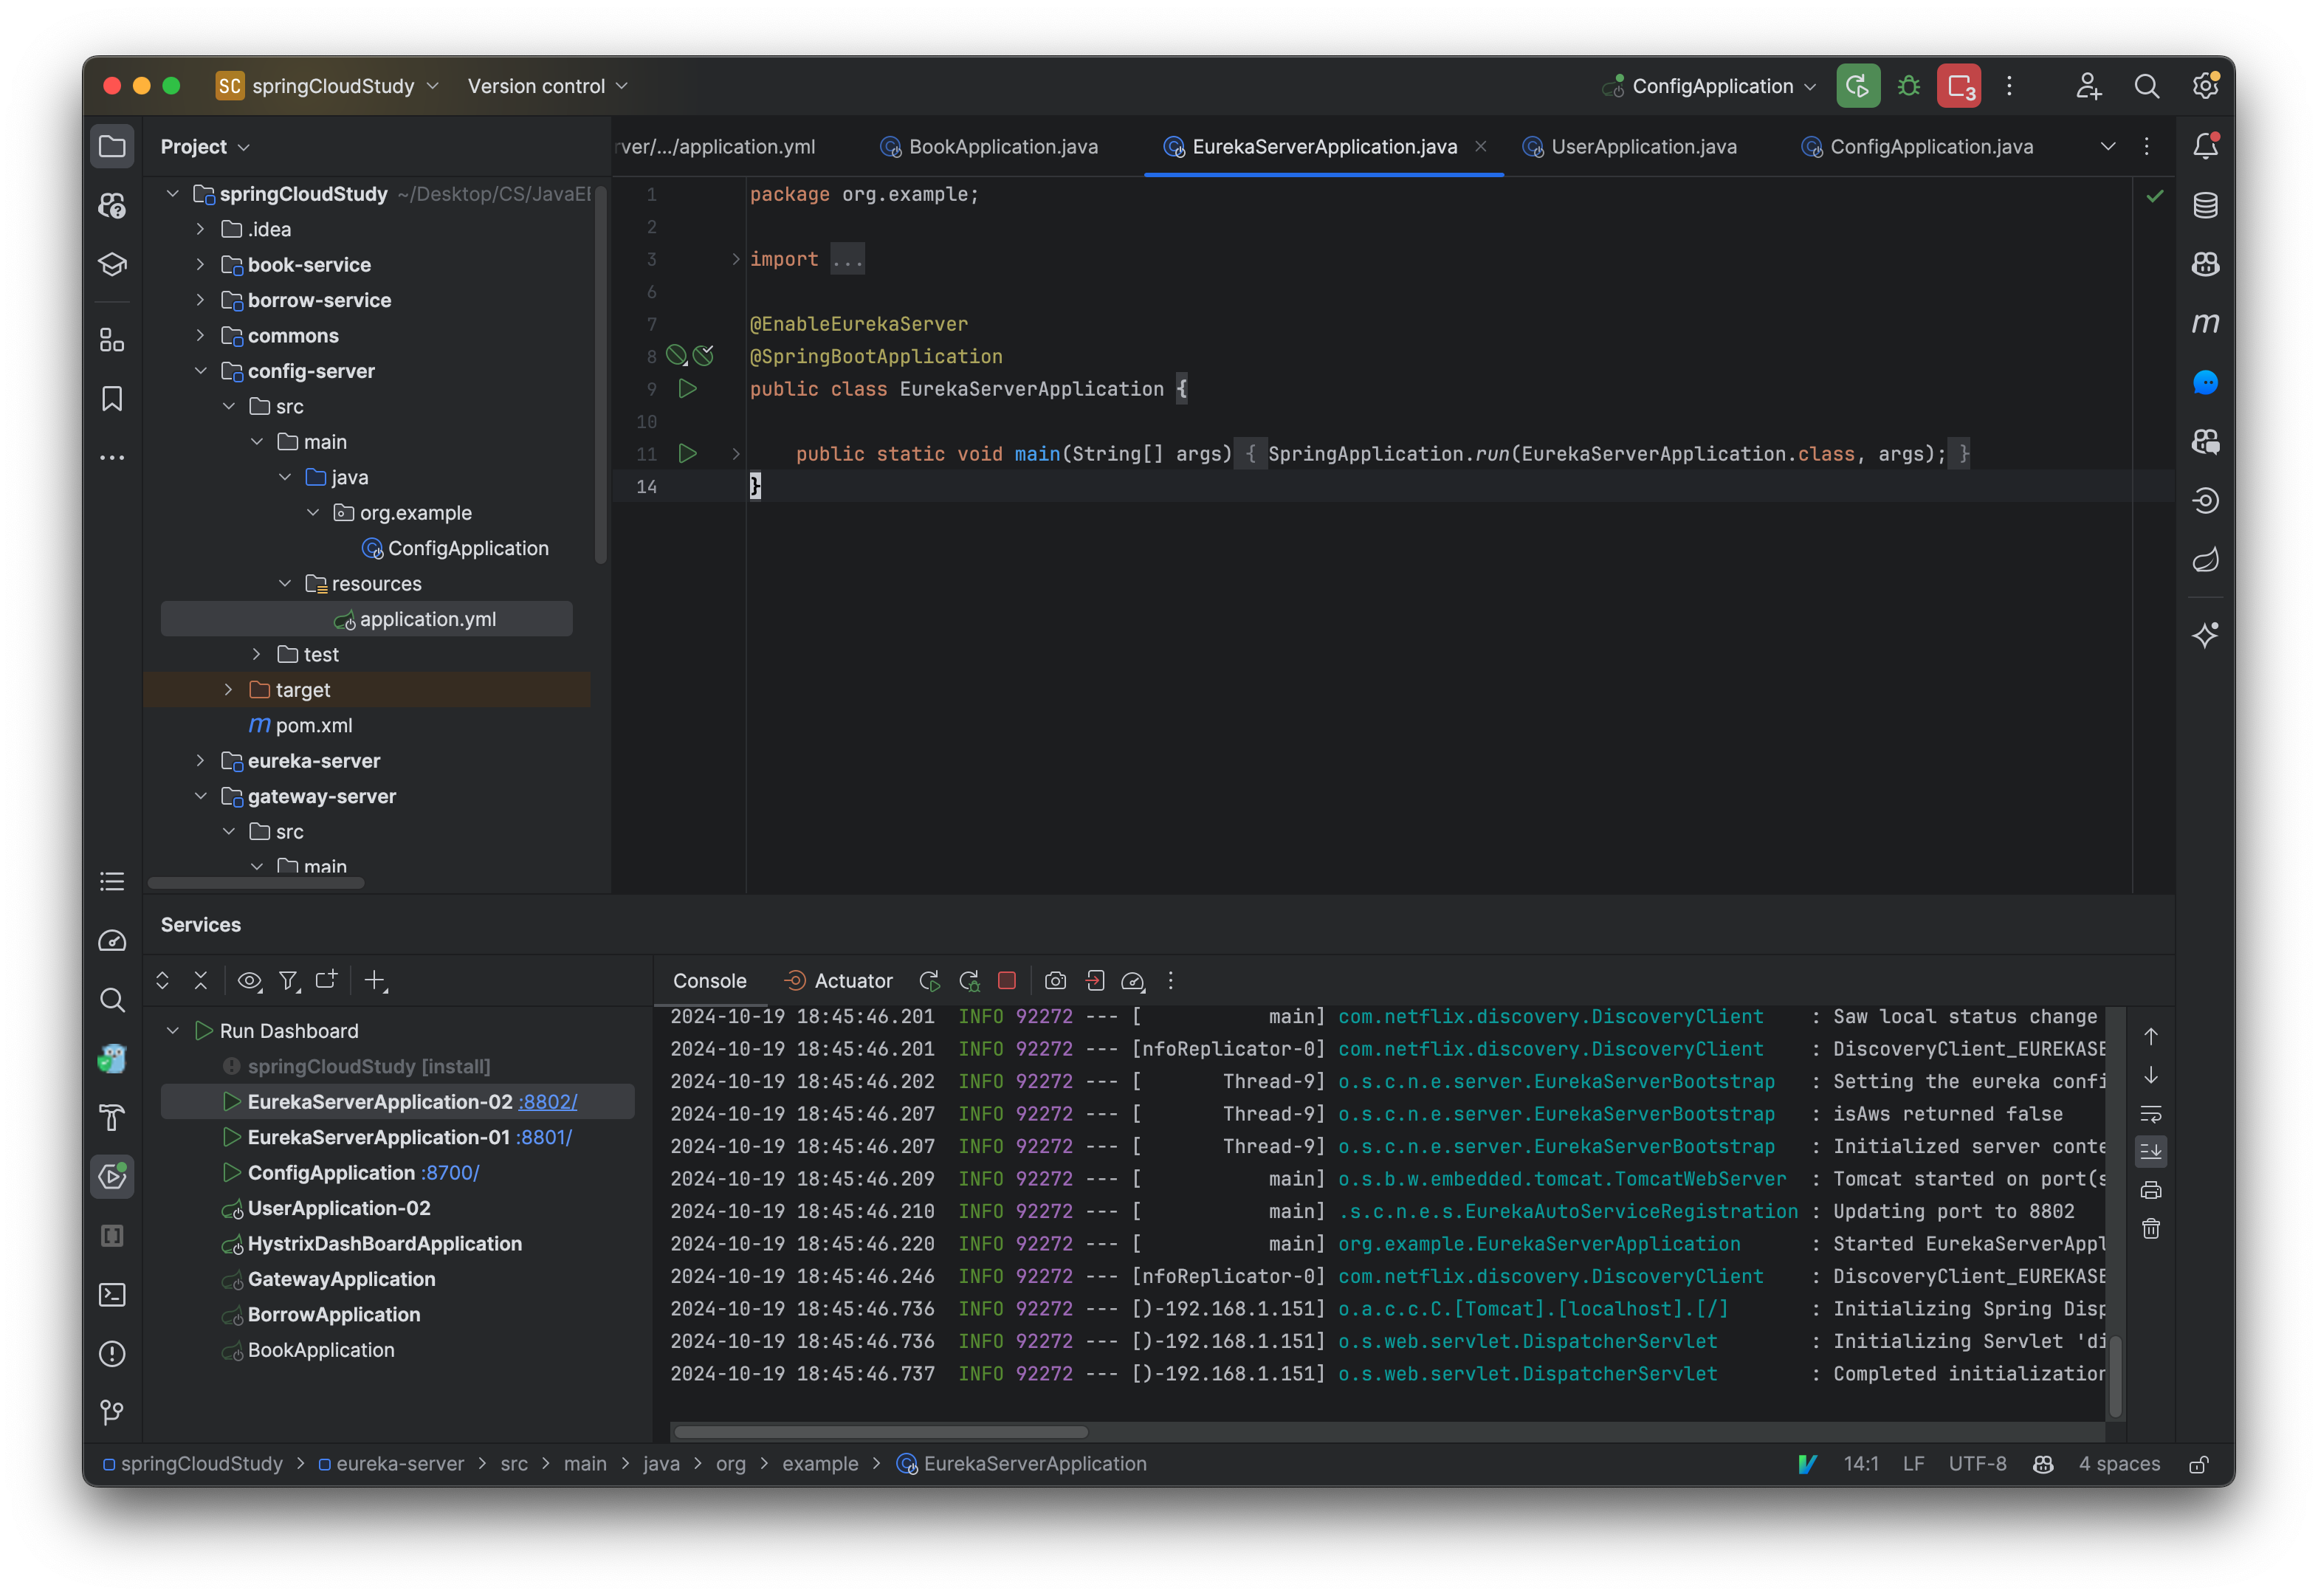Toggle the services visibility eye icon
2318x1596 pixels.
pos(249,981)
